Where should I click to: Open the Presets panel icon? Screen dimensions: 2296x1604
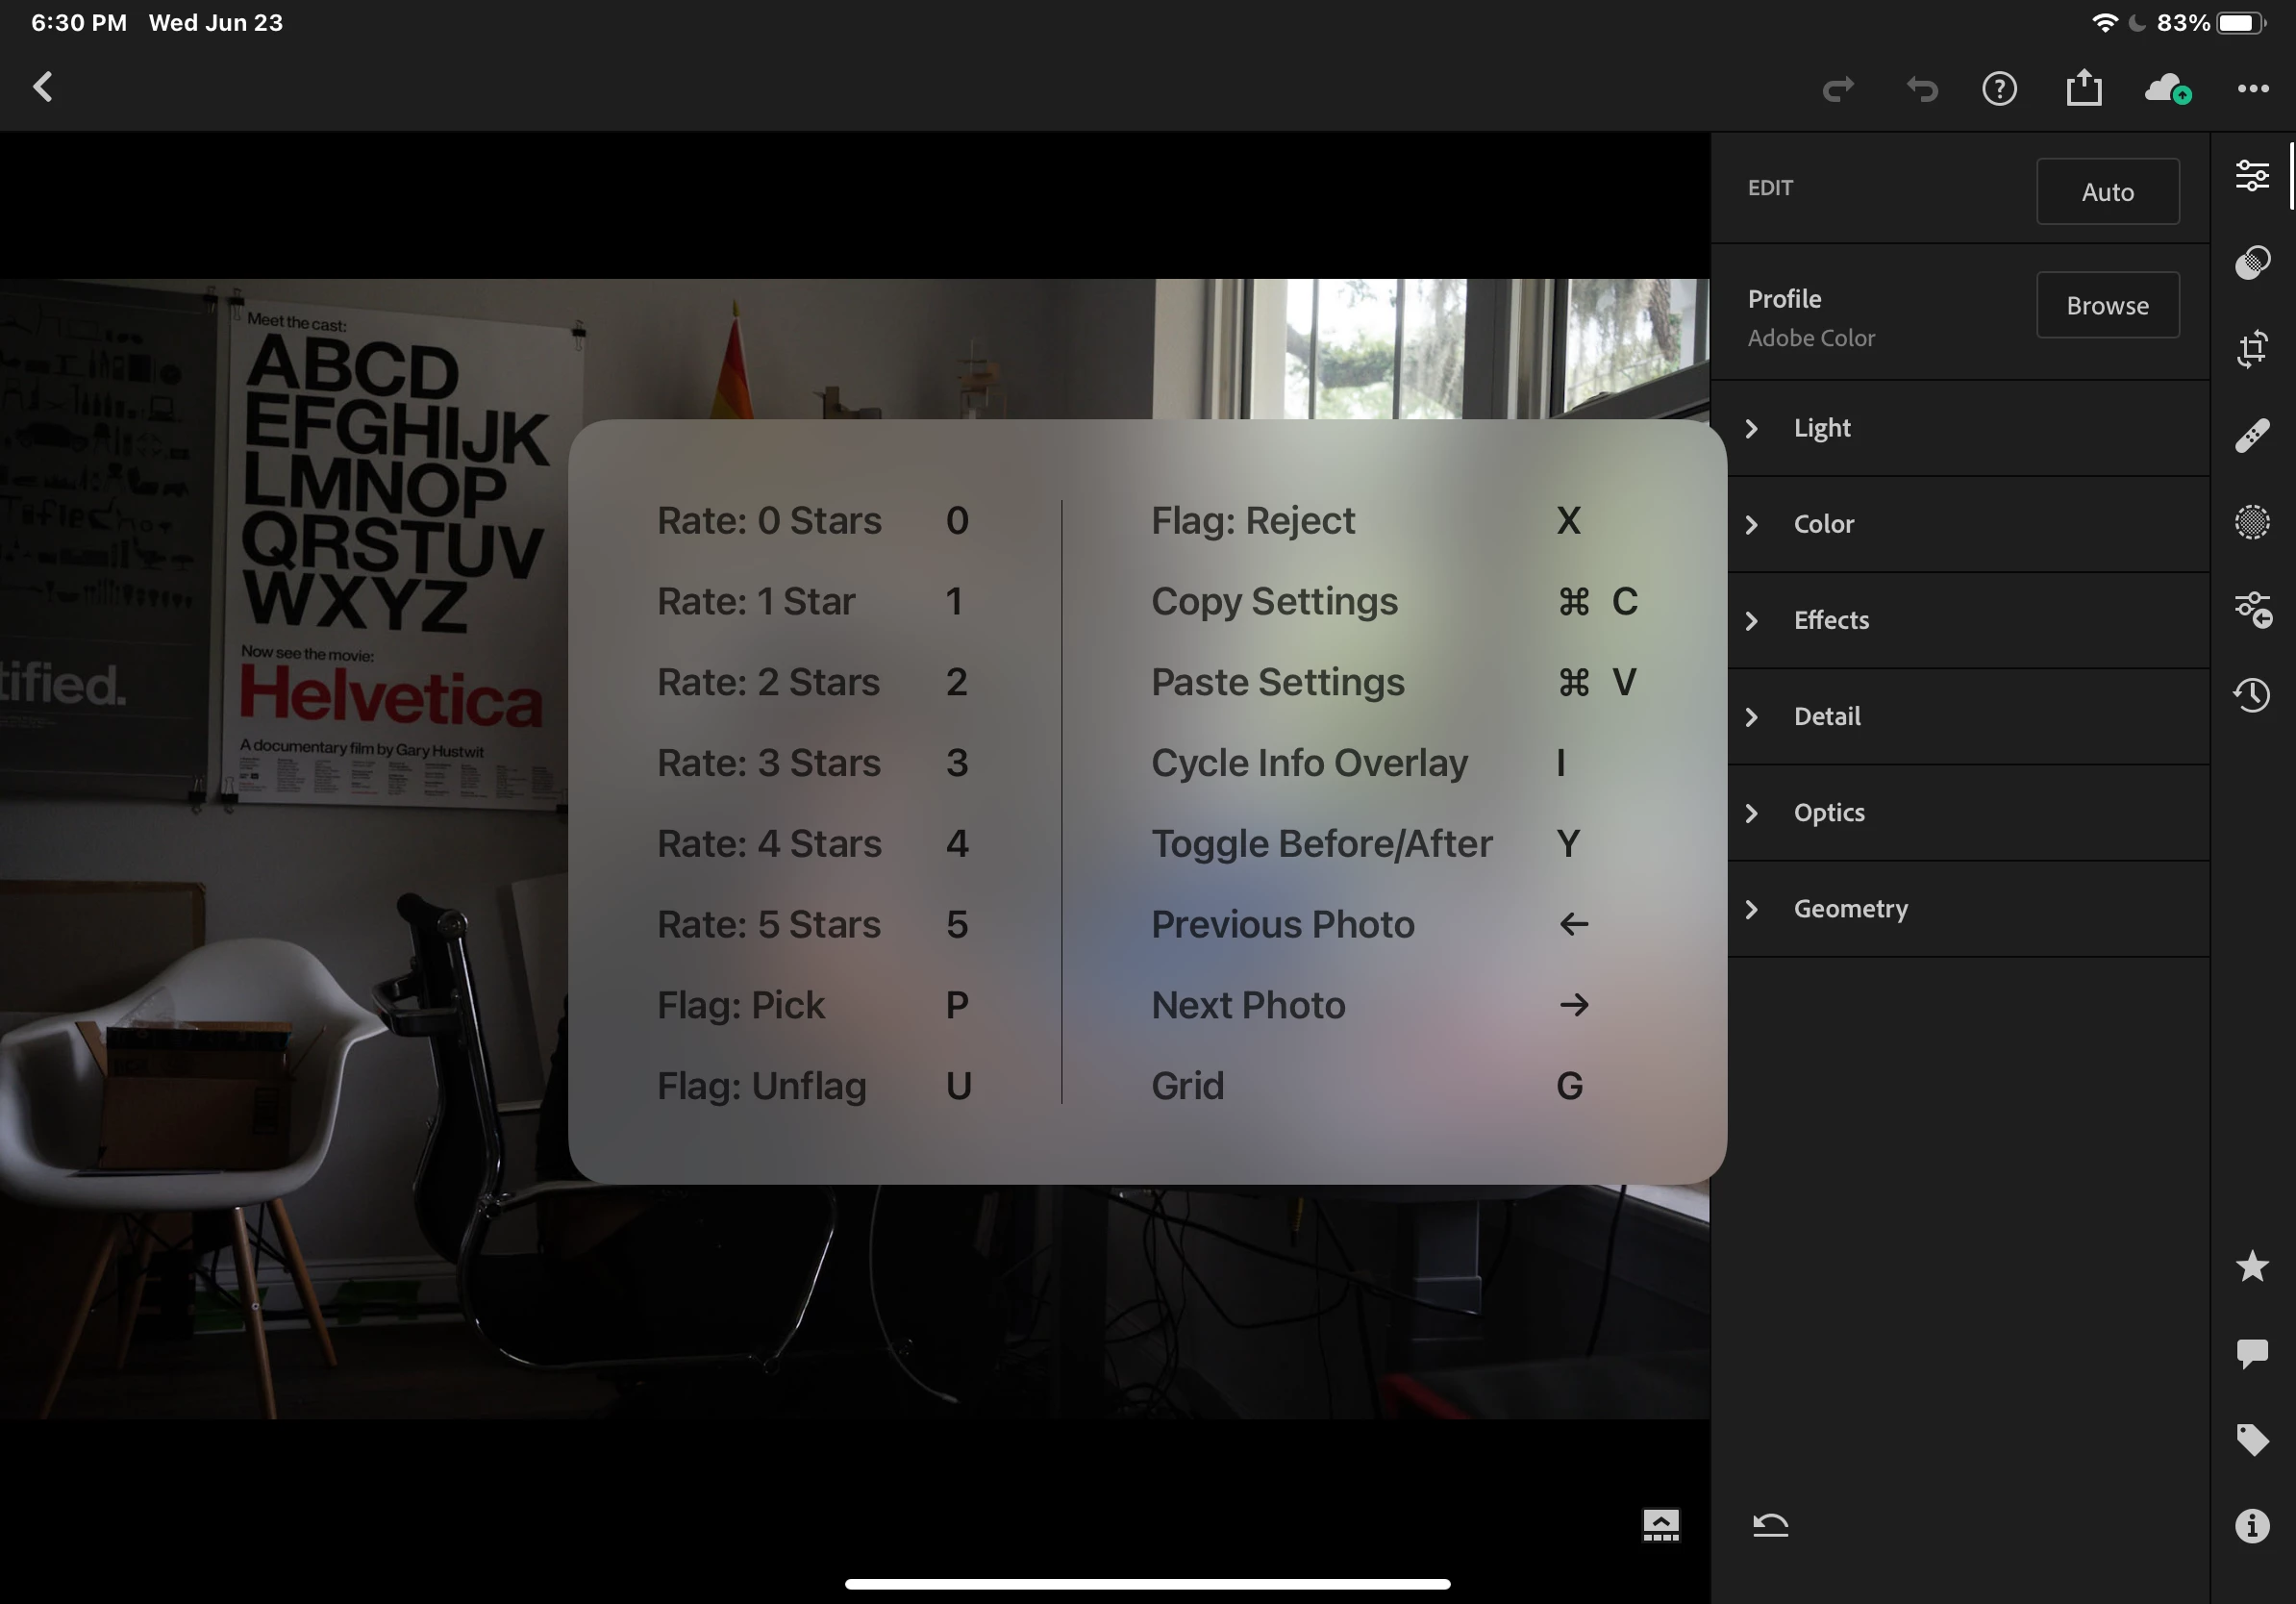click(x=2252, y=262)
